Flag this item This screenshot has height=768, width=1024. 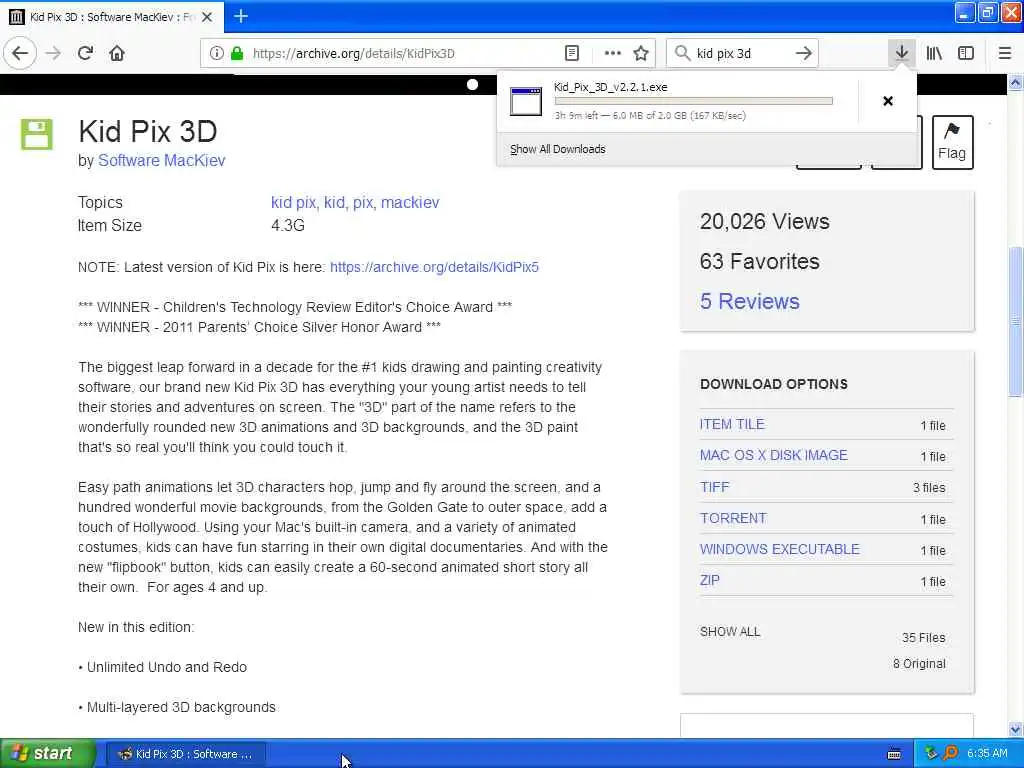click(952, 142)
